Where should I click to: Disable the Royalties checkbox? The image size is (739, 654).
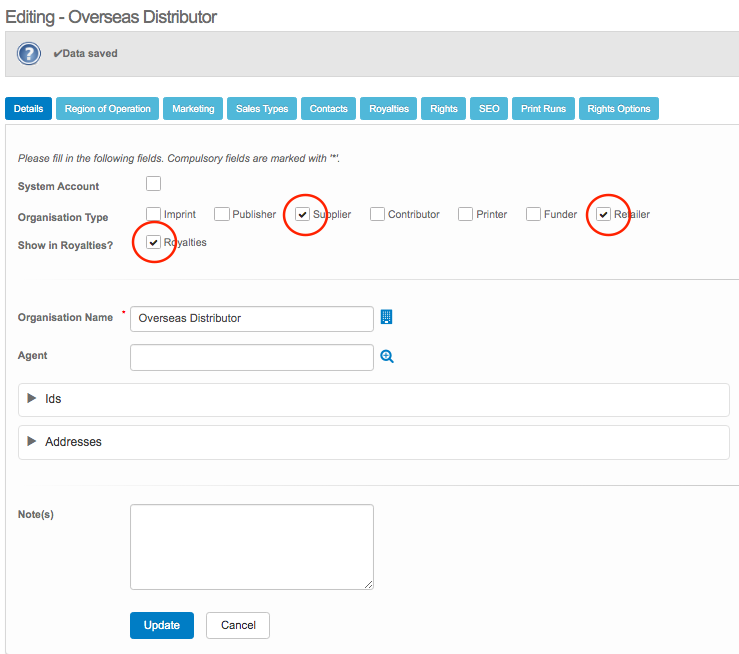(x=153, y=242)
